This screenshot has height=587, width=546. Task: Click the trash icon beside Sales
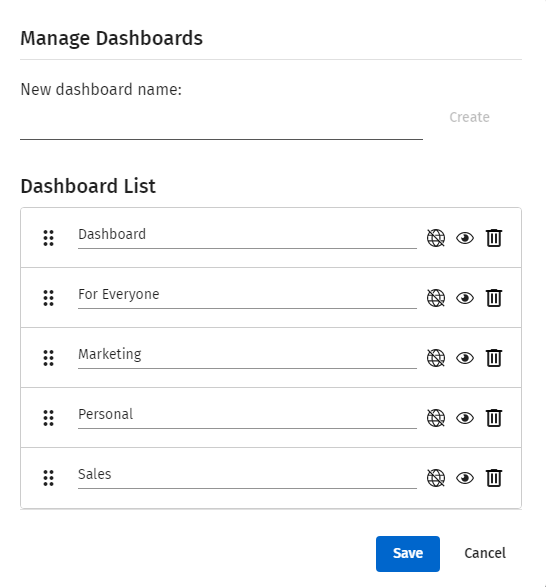494,478
